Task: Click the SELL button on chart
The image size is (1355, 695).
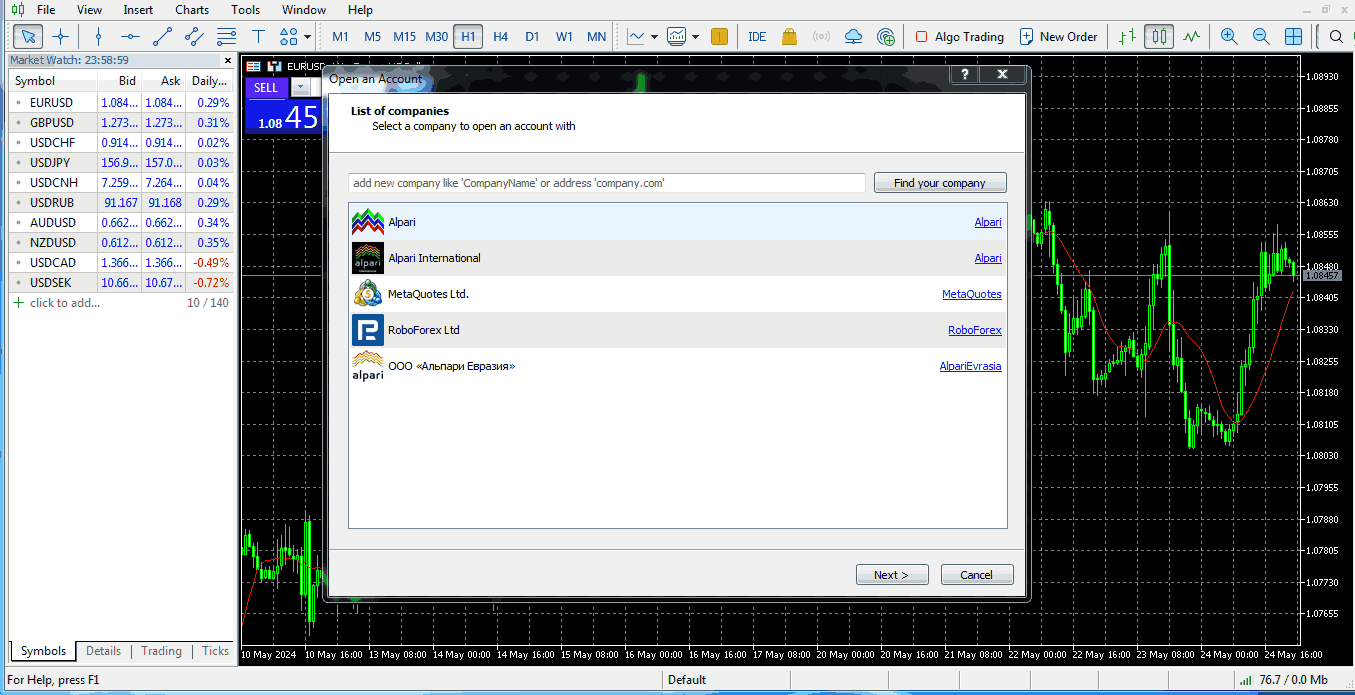Action: click(x=266, y=87)
